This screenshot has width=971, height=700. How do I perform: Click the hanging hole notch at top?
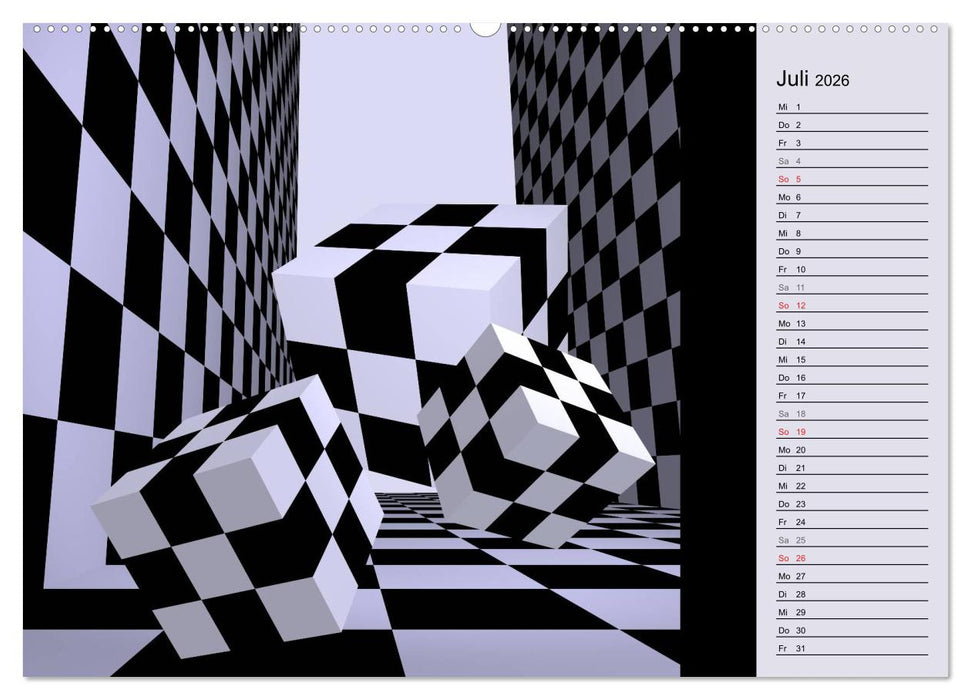tap(485, 26)
